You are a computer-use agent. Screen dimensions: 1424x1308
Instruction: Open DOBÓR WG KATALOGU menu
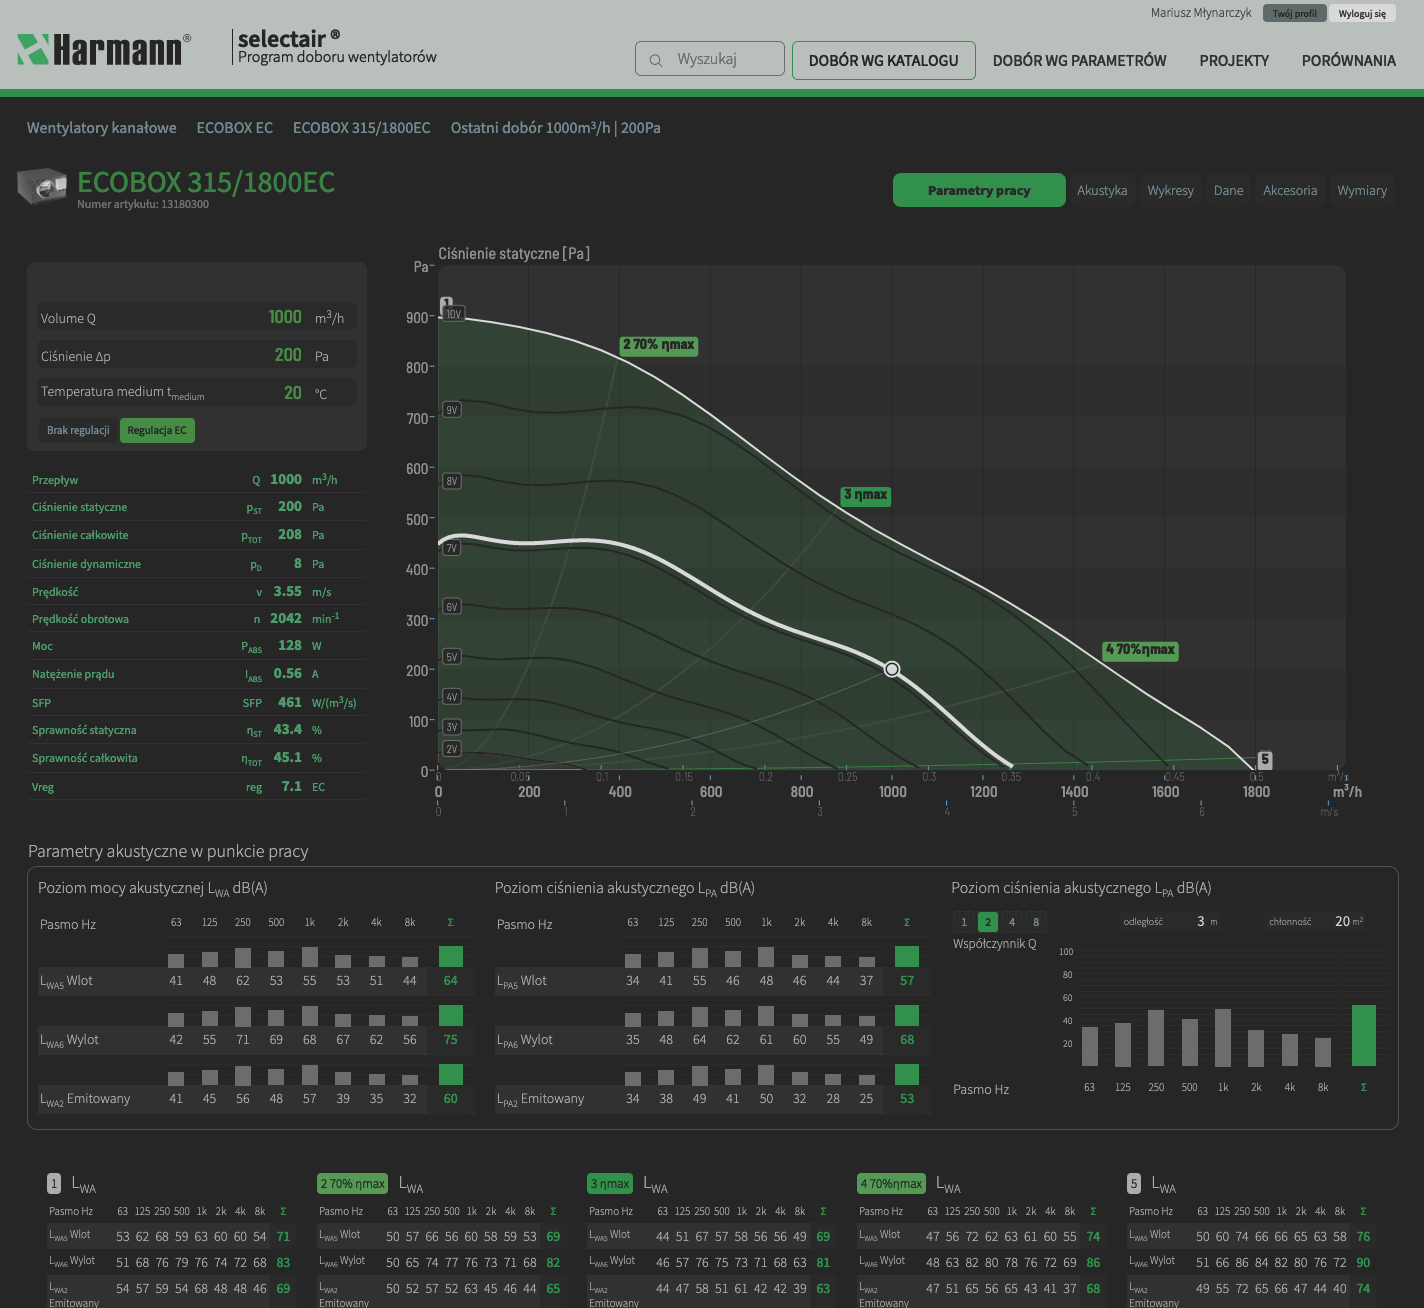point(884,60)
